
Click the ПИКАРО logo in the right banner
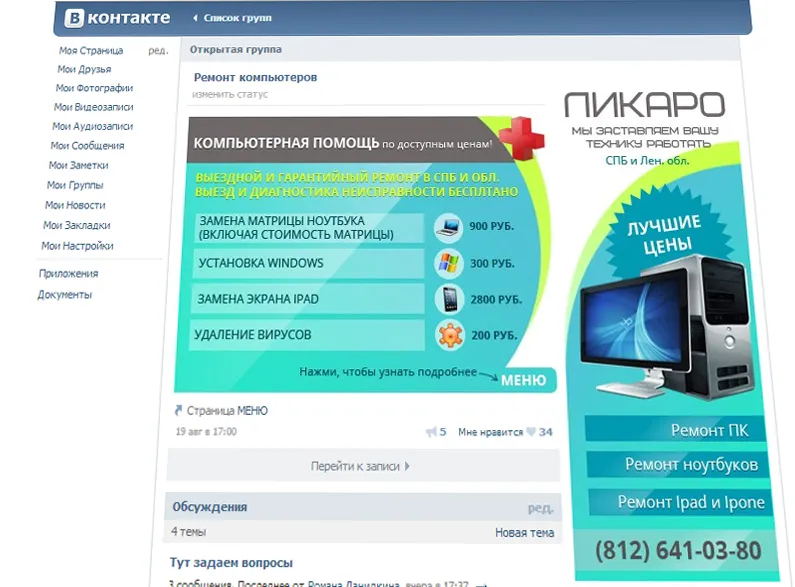[645, 105]
